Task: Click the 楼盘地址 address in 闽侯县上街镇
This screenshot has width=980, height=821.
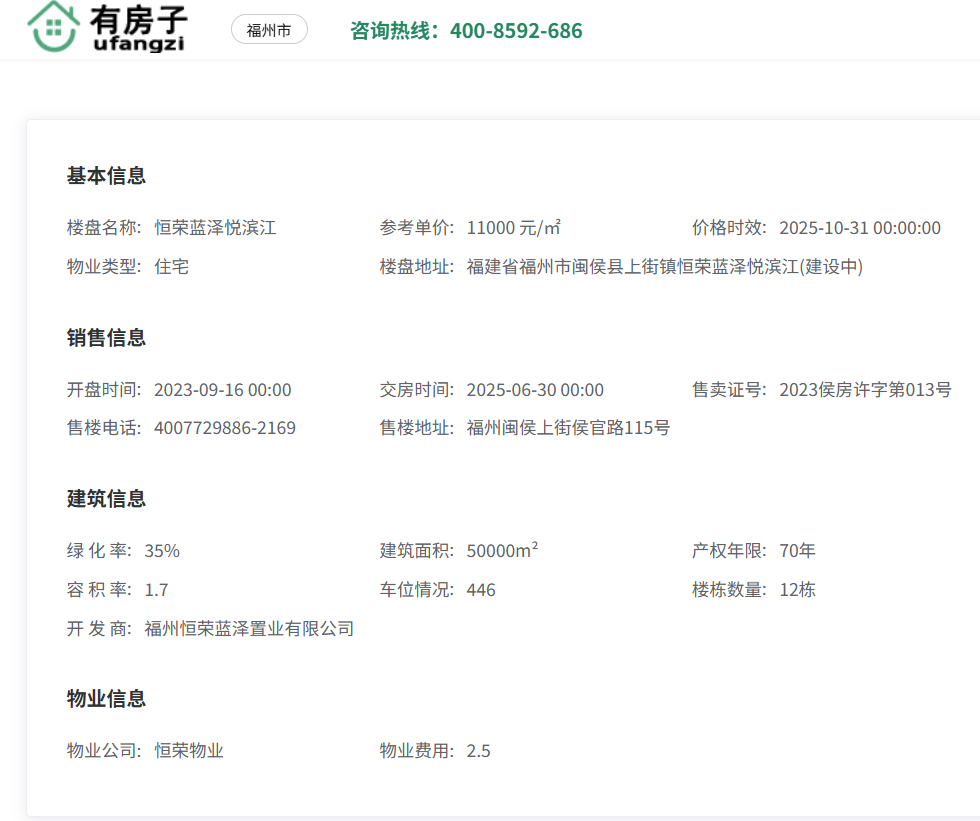Action: tap(664, 267)
